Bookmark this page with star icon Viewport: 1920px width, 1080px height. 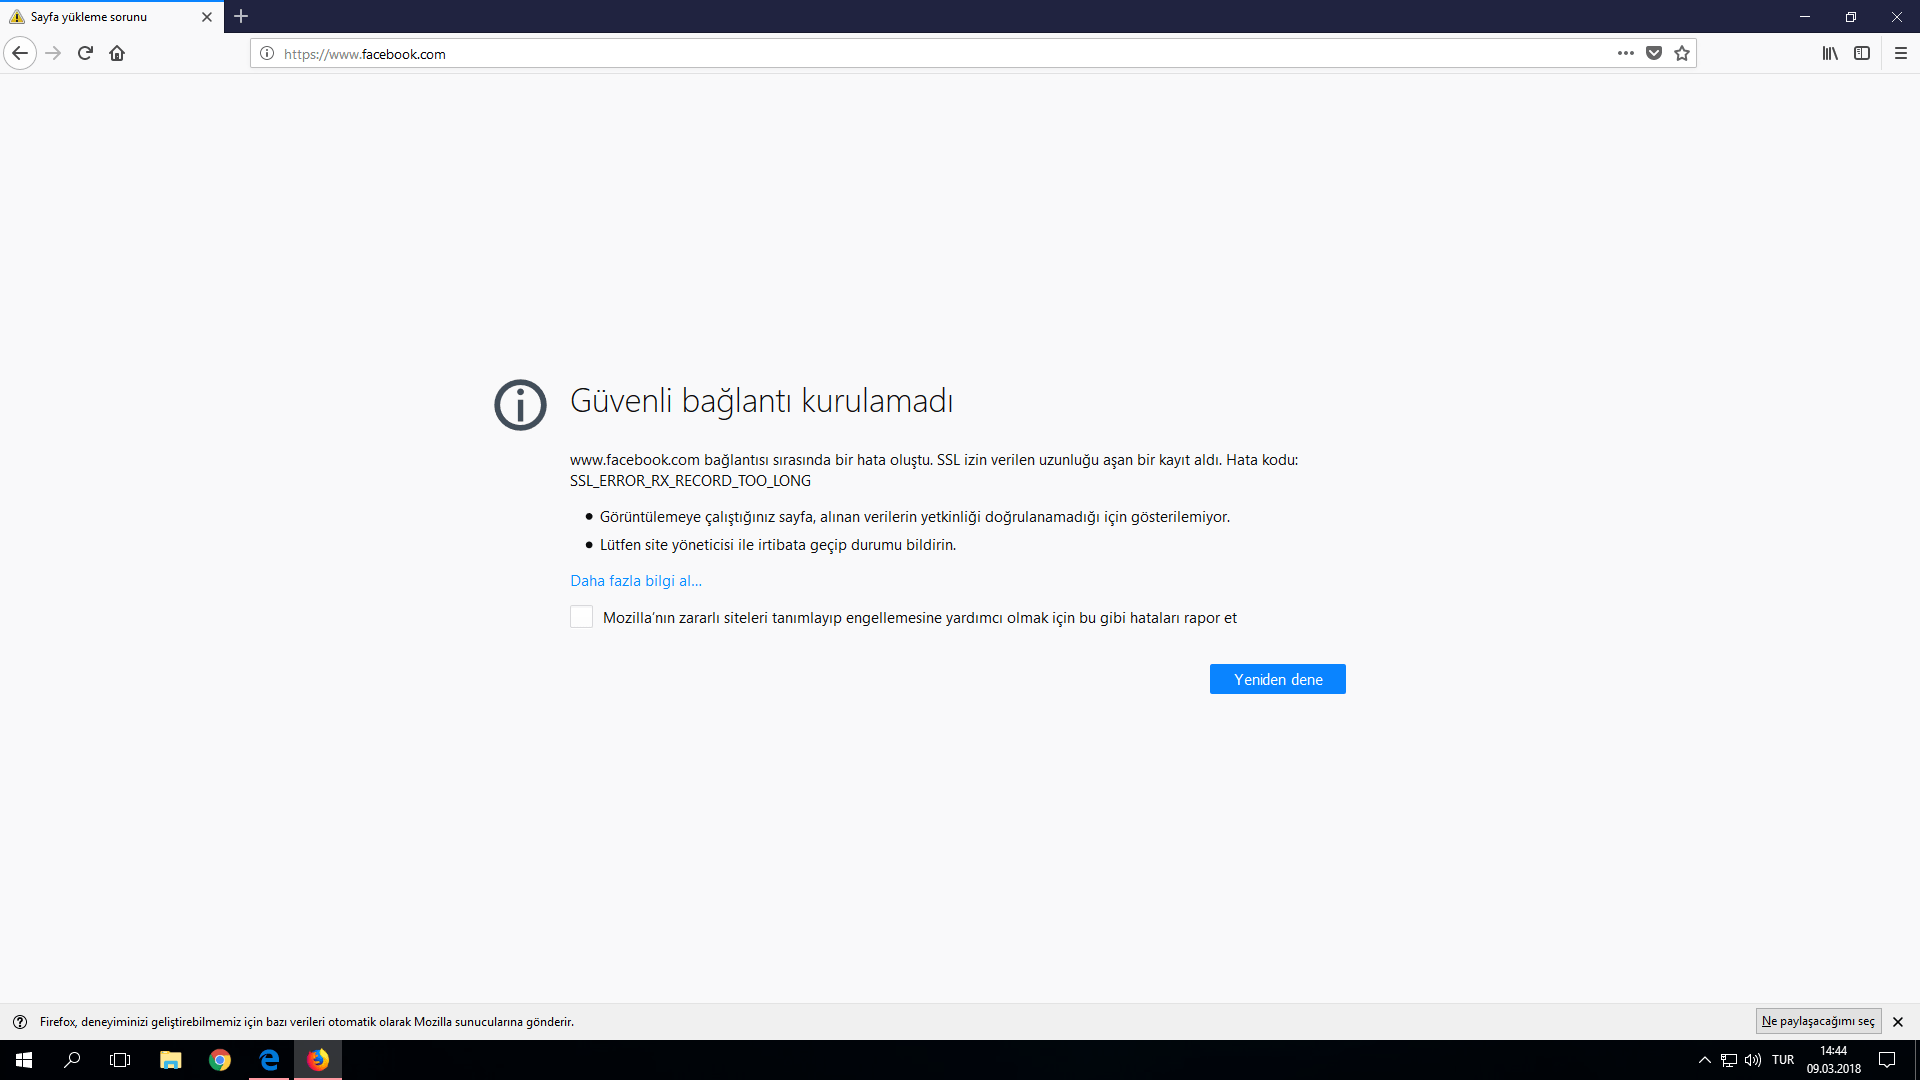coord(1682,53)
